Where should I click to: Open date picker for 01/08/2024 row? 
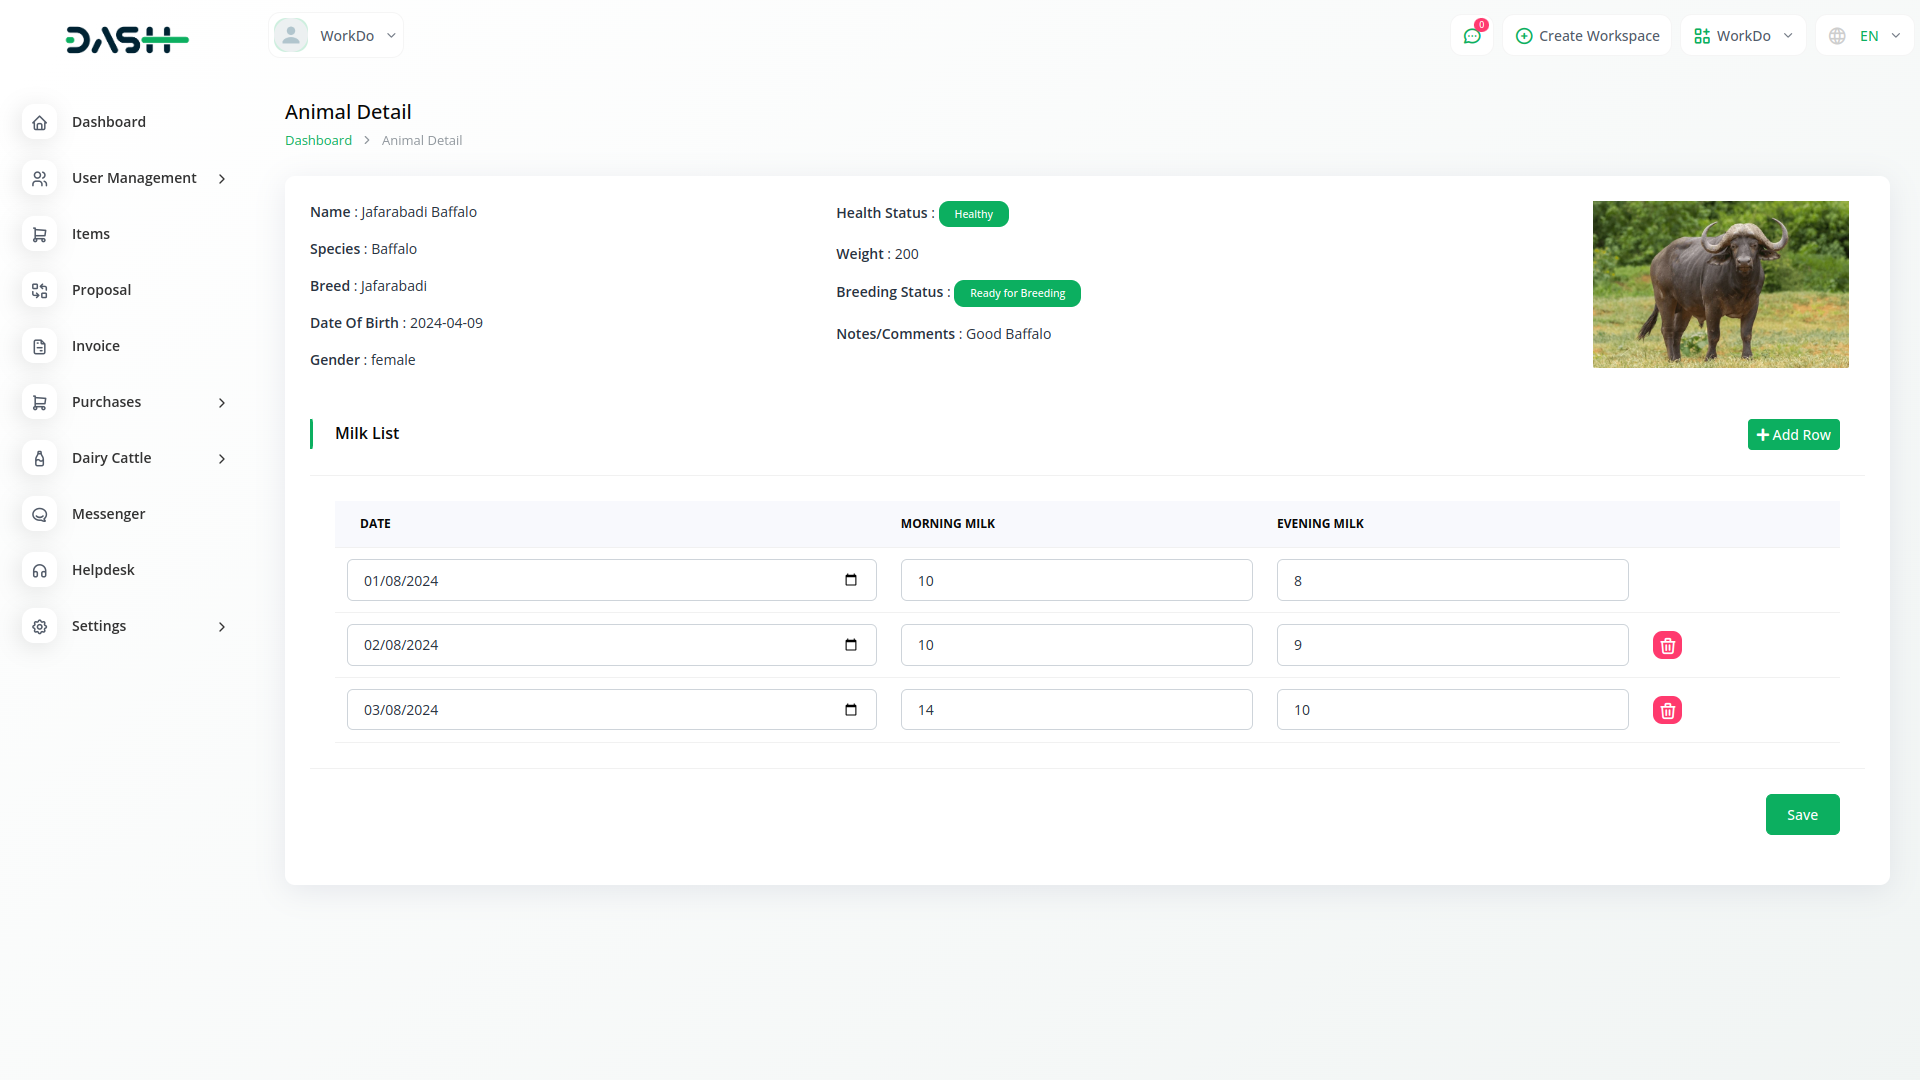click(x=851, y=580)
